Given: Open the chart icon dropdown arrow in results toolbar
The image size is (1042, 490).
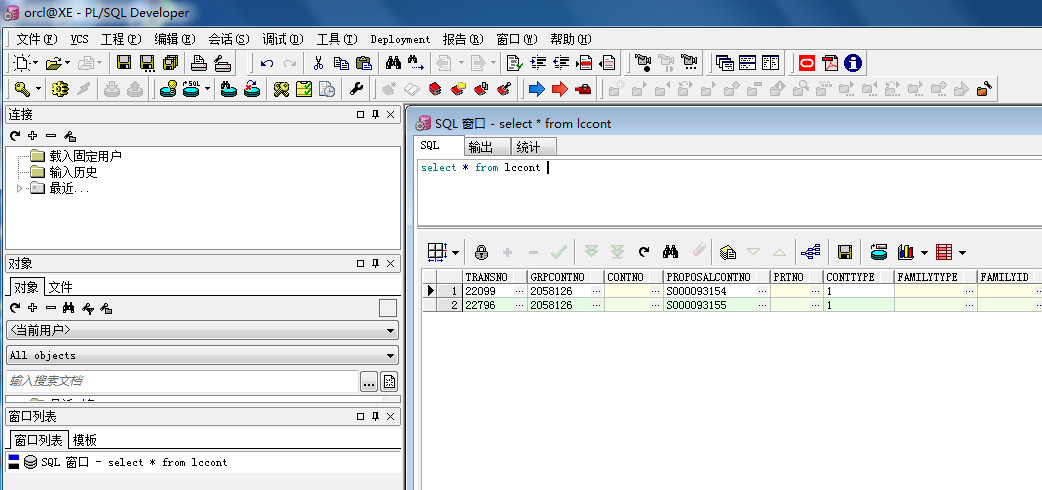Looking at the screenshot, I should coord(924,253).
